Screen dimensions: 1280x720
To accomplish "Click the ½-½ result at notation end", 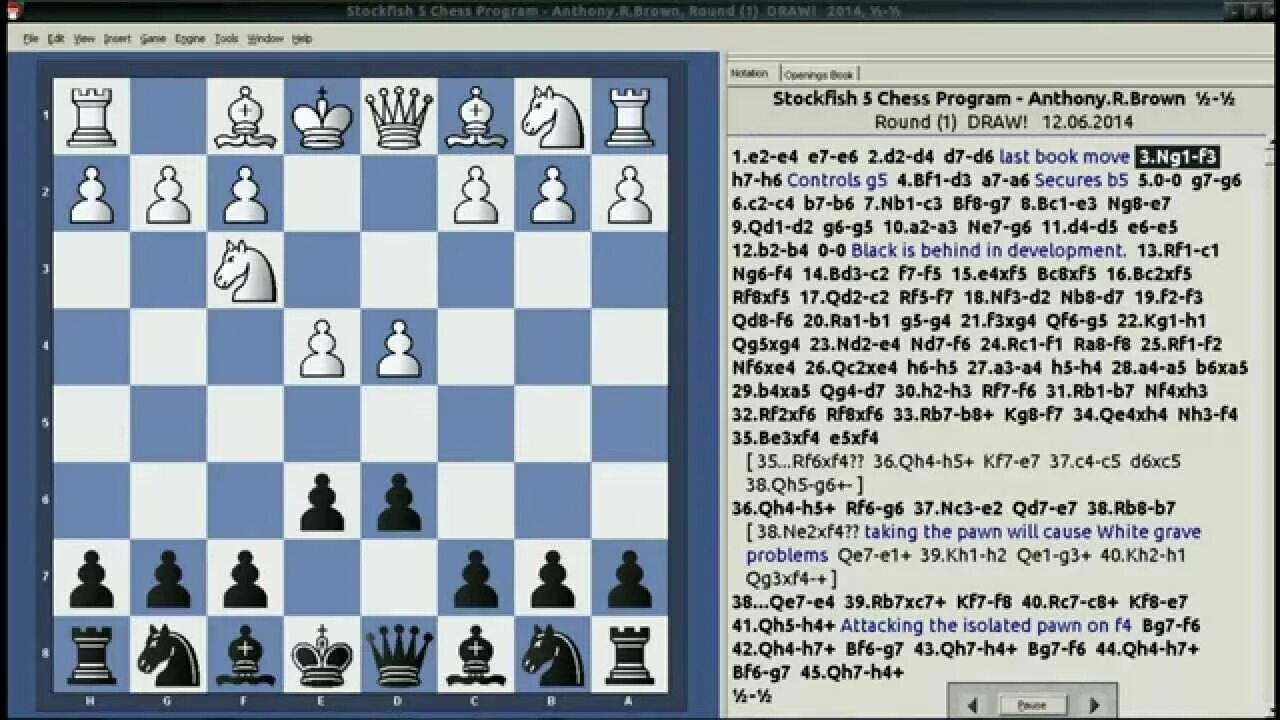I will [752, 695].
